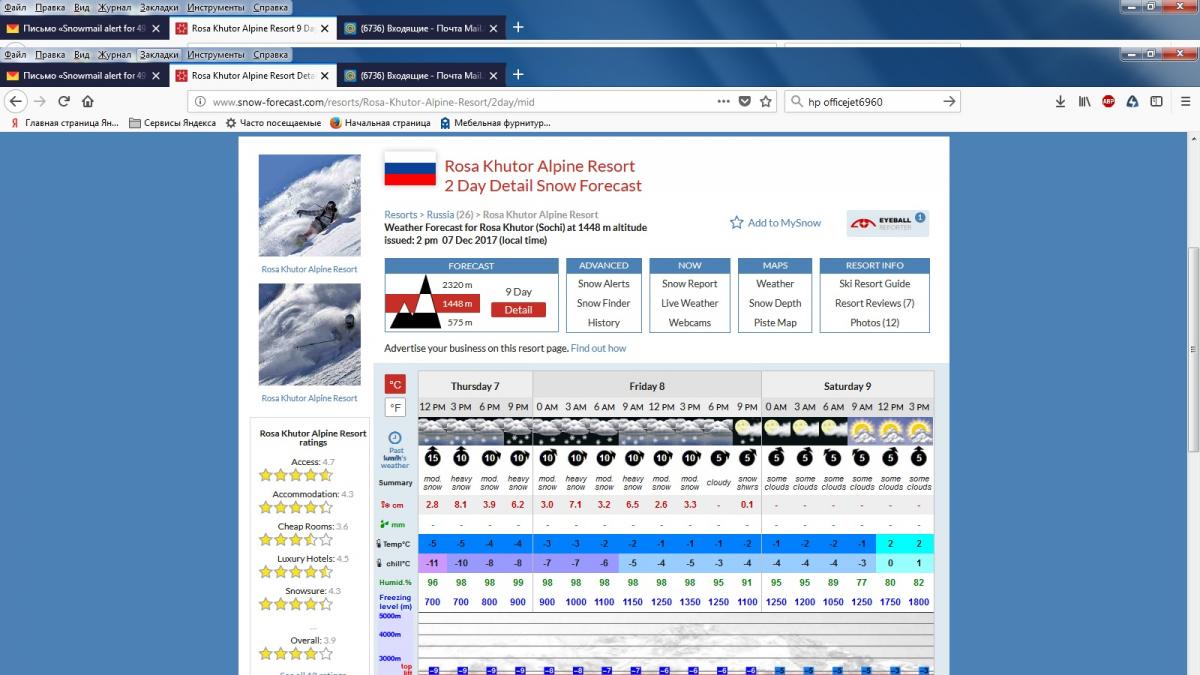Open the Snow Finder link
Viewport: 1200px width, 675px height.
[x=603, y=303]
